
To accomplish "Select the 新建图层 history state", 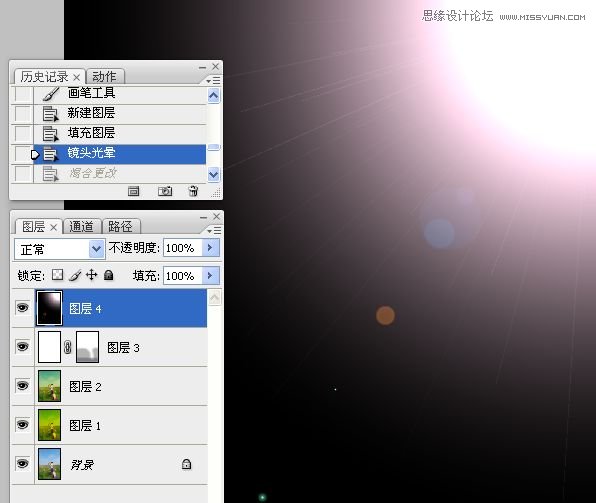I will tap(120, 113).
